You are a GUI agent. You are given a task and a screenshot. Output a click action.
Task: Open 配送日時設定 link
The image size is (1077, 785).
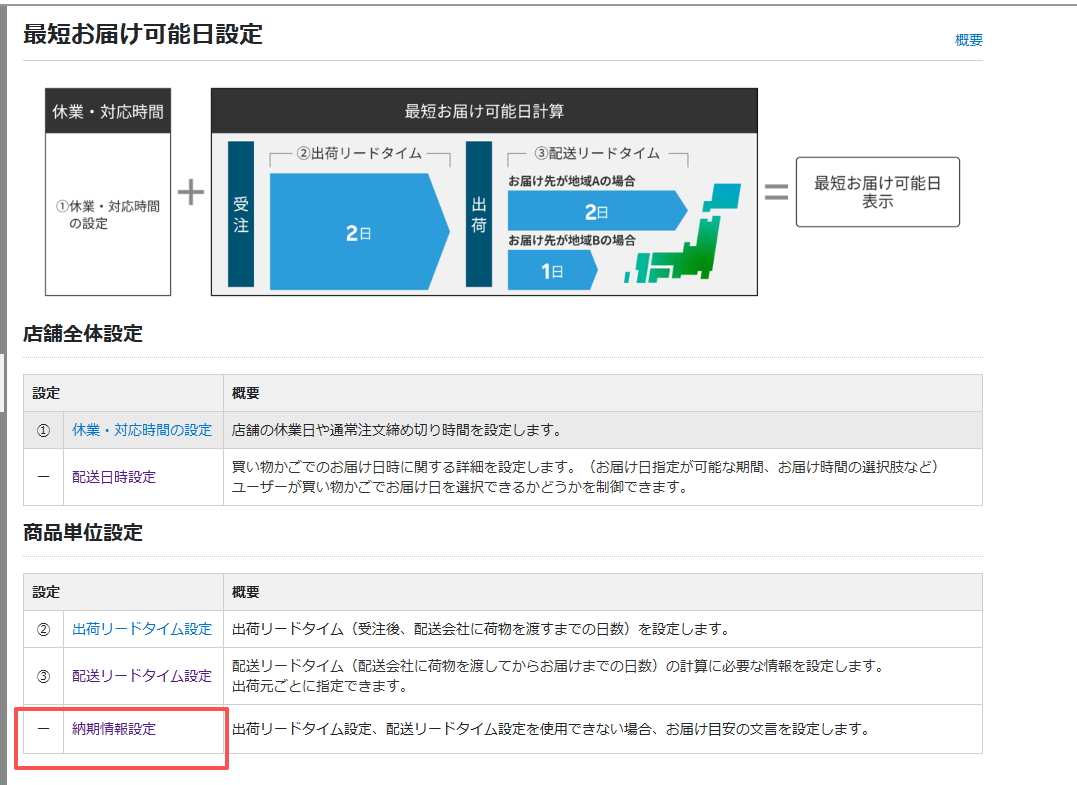click(x=114, y=477)
